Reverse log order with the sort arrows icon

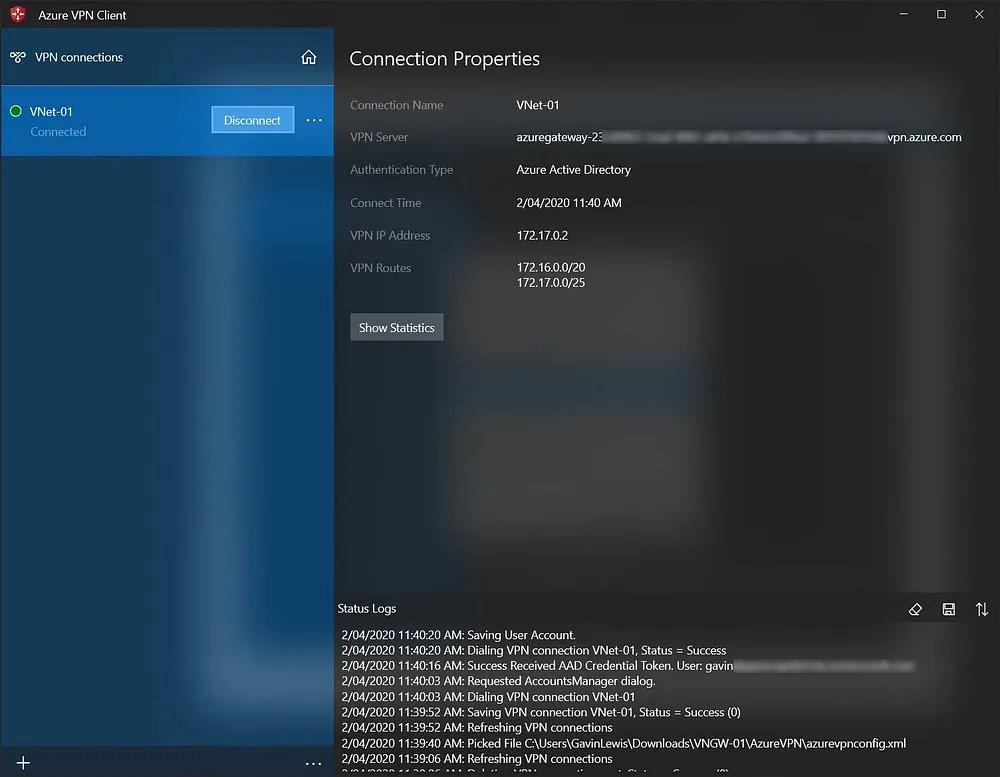[982, 609]
